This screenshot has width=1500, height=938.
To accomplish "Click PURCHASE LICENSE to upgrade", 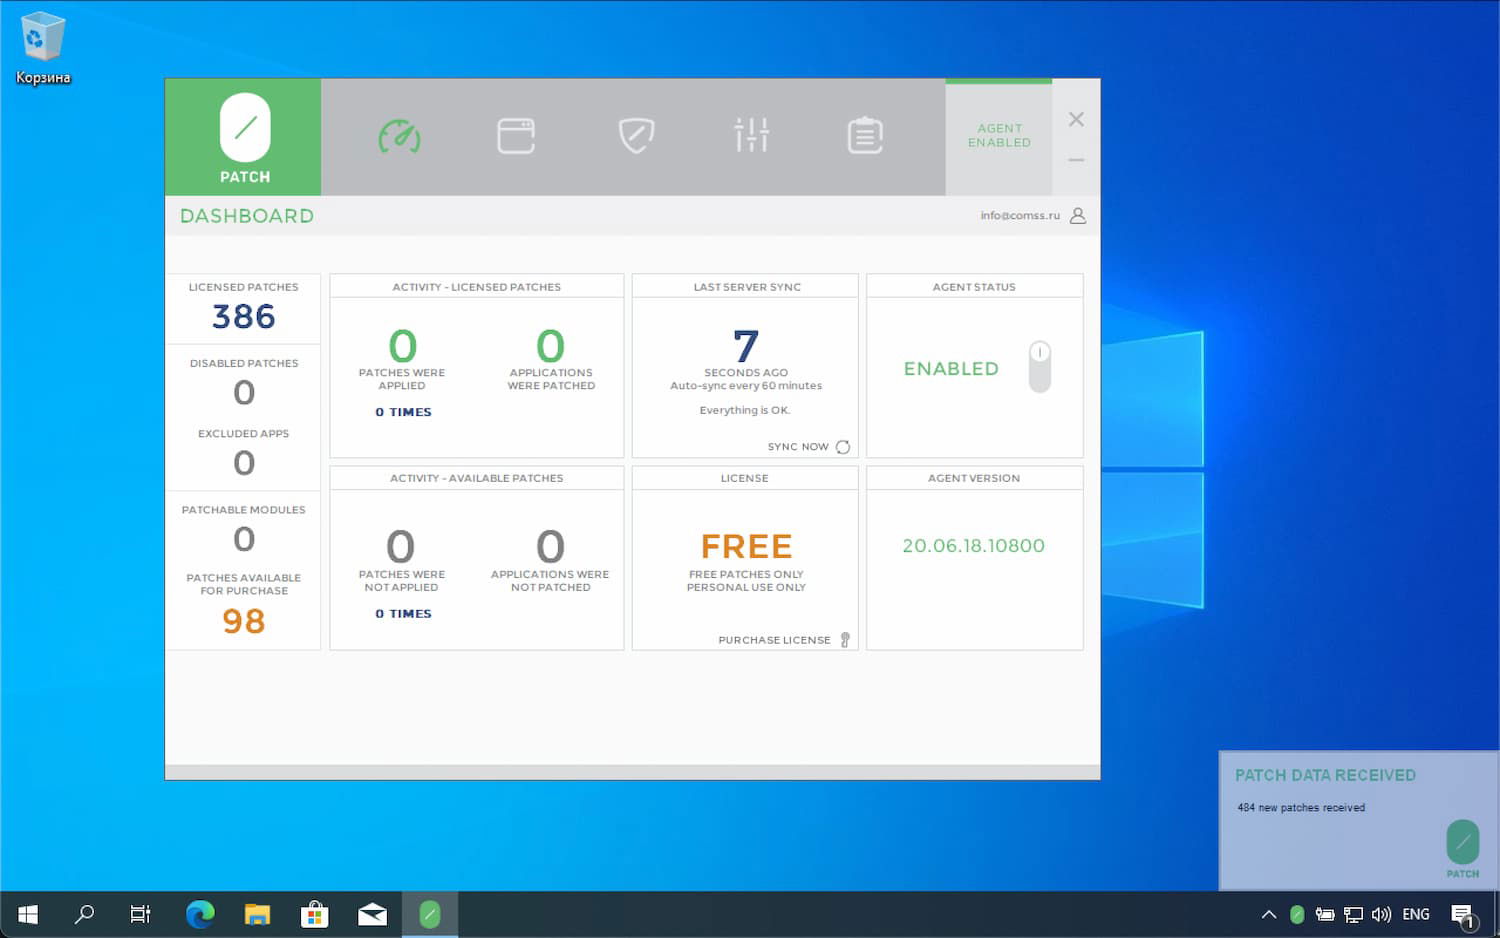I will pyautogui.click(x=774, y=639).
